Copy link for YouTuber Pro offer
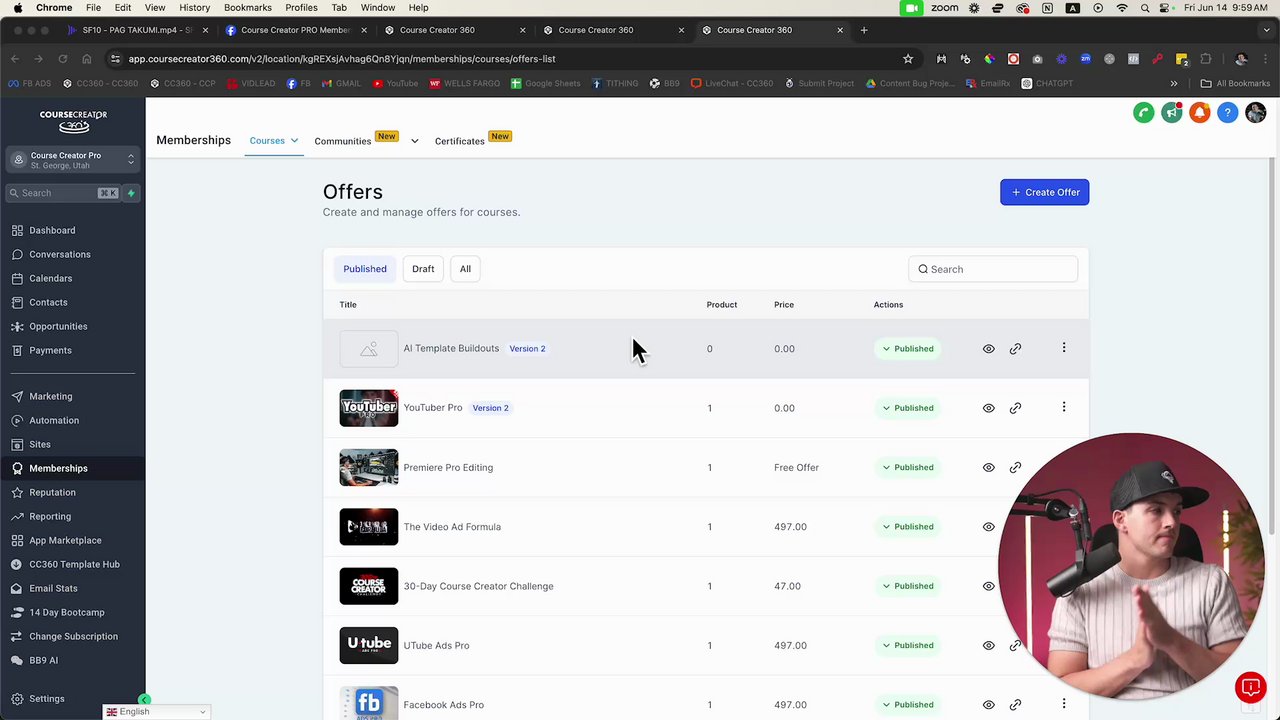Image resolution: width=1280 pixels, height=720 pixels. pyautogui.click(x=1015, y=408)
